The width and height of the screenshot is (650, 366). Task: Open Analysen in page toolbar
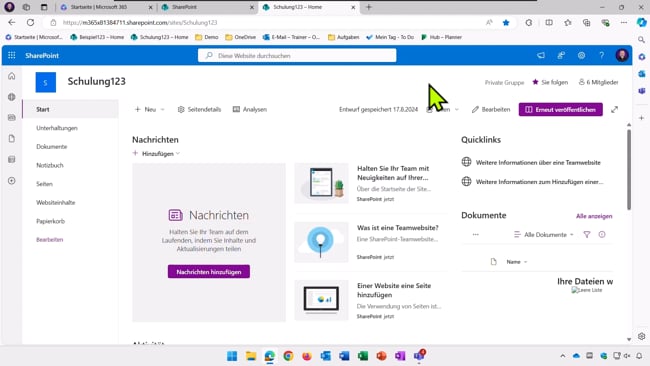(250, 109)
